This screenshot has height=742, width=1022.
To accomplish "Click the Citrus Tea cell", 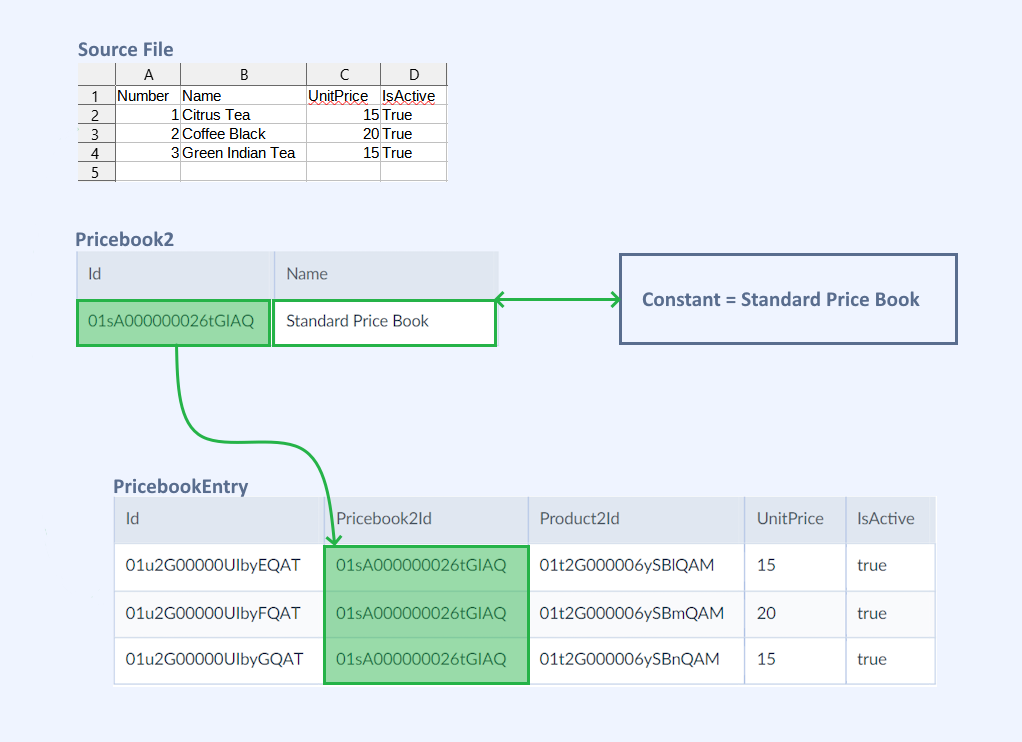I will (243, 115).
